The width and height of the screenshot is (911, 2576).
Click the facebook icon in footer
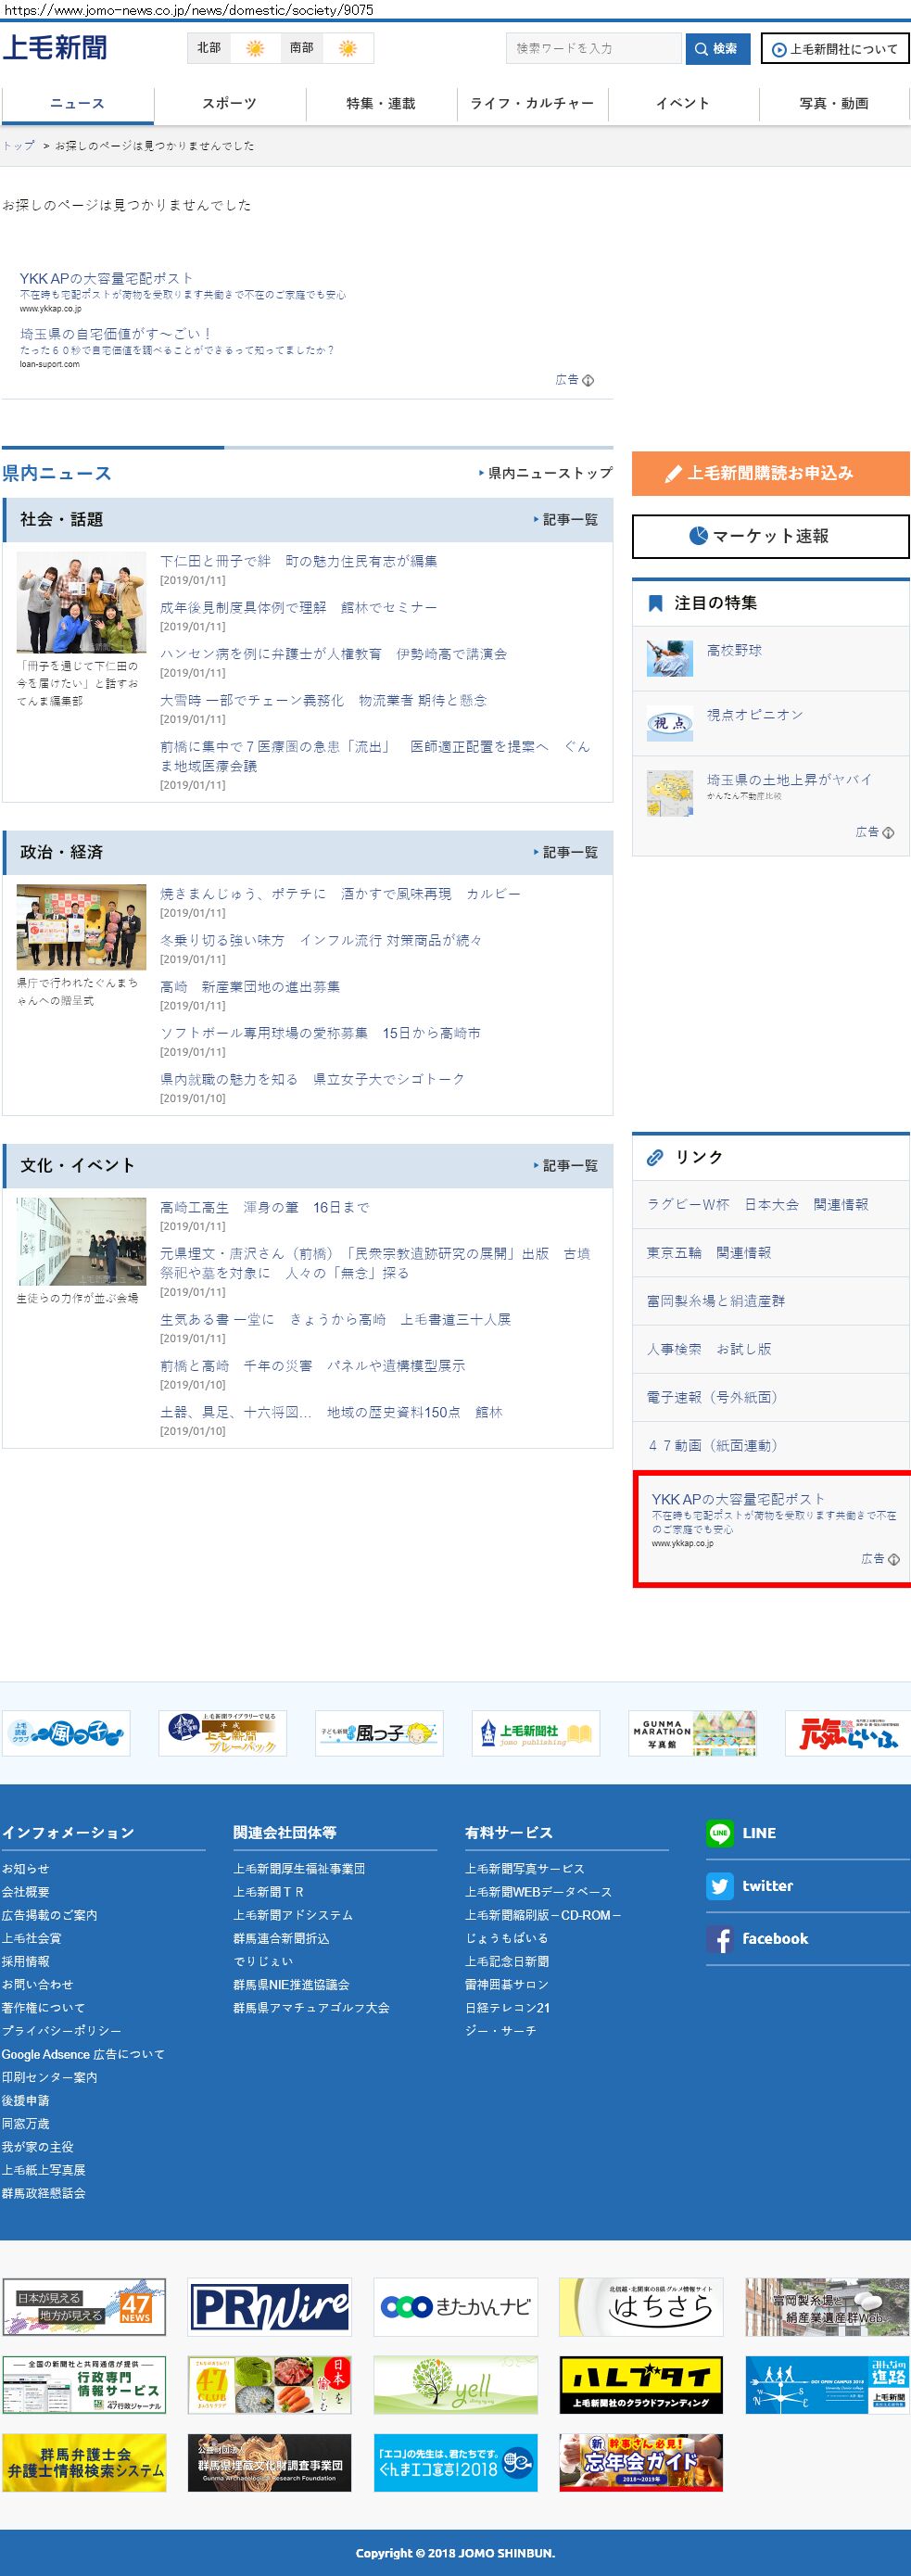[x=719, y=1939]
